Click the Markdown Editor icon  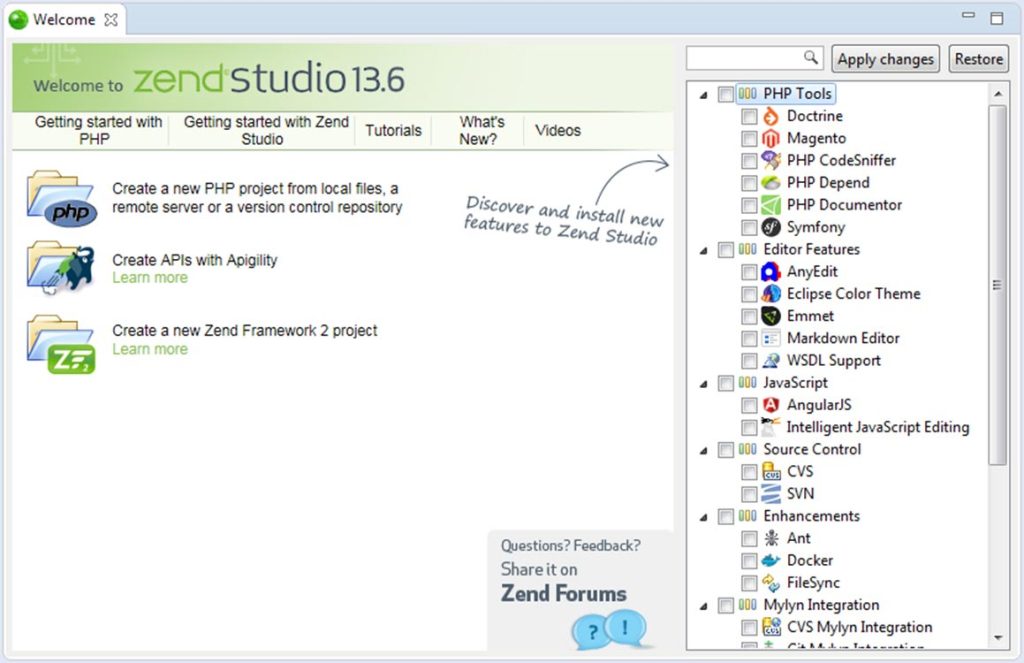click(x=771, y=338)
